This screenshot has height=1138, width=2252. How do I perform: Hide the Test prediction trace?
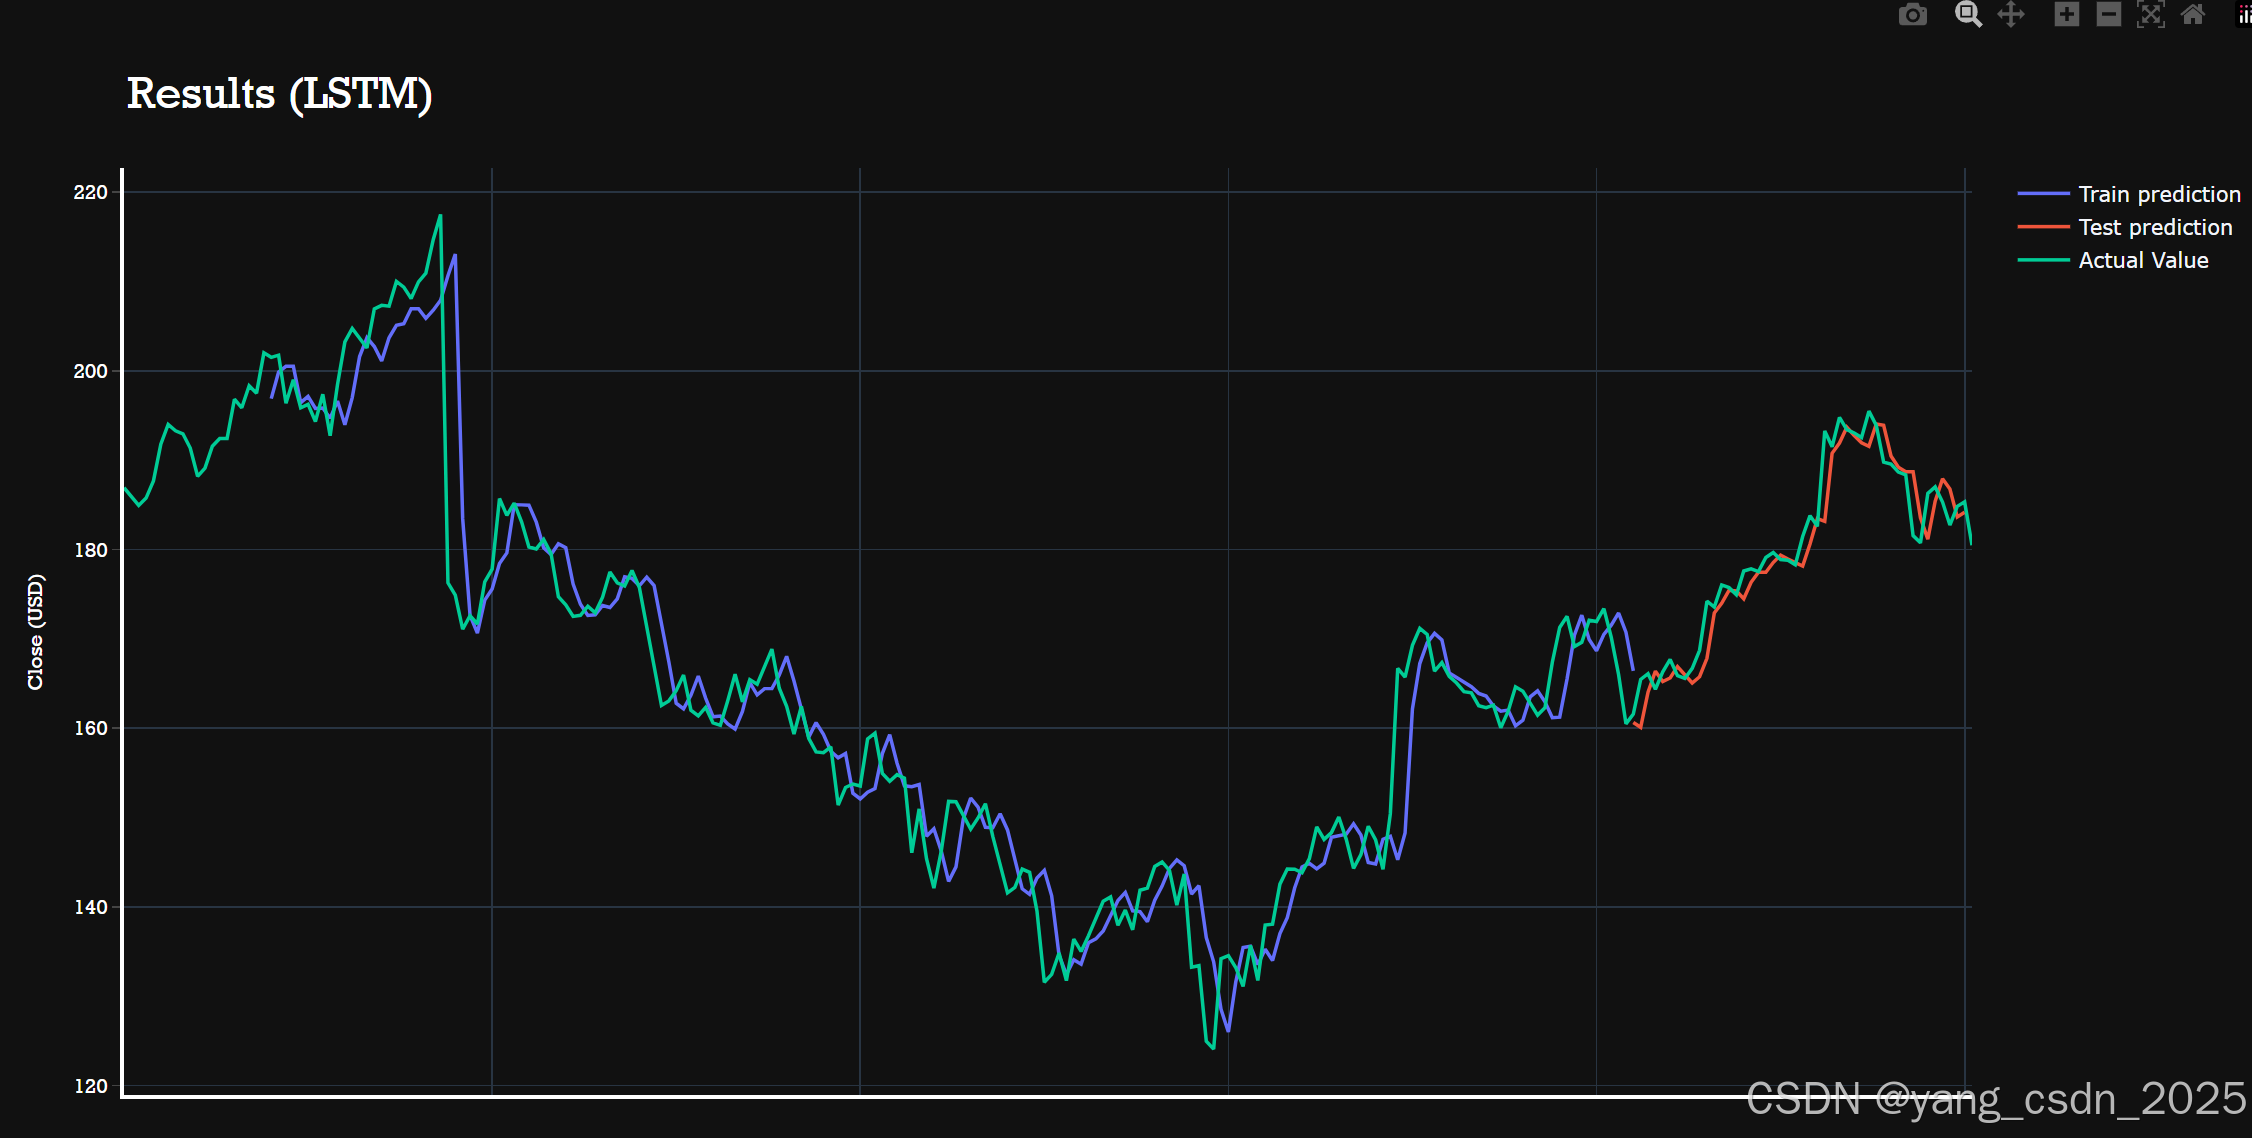tap(2155, 227)
